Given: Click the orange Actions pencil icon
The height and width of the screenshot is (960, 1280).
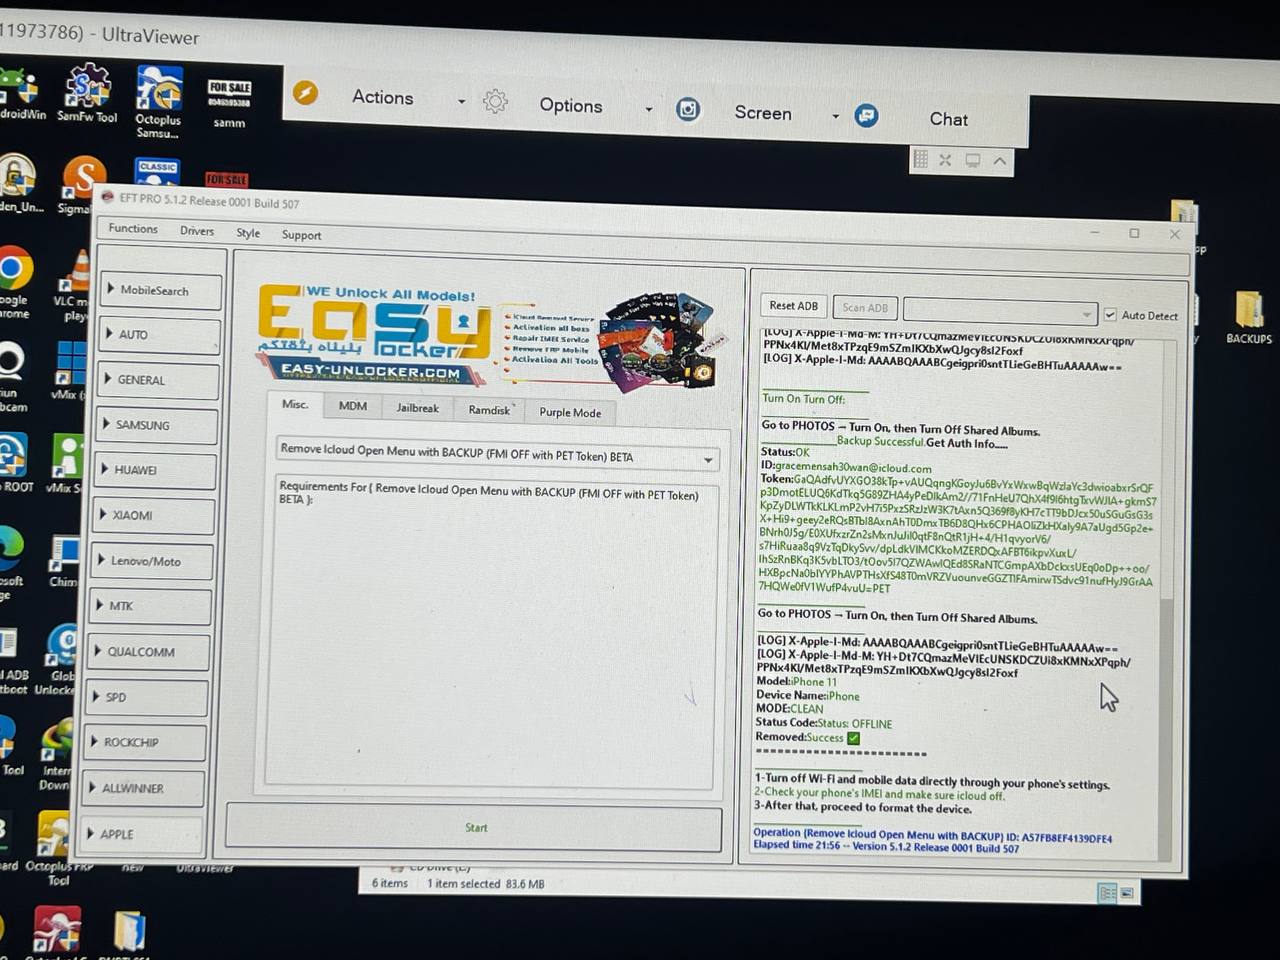Looking at the screenshot, I should [x=306, y=93].
